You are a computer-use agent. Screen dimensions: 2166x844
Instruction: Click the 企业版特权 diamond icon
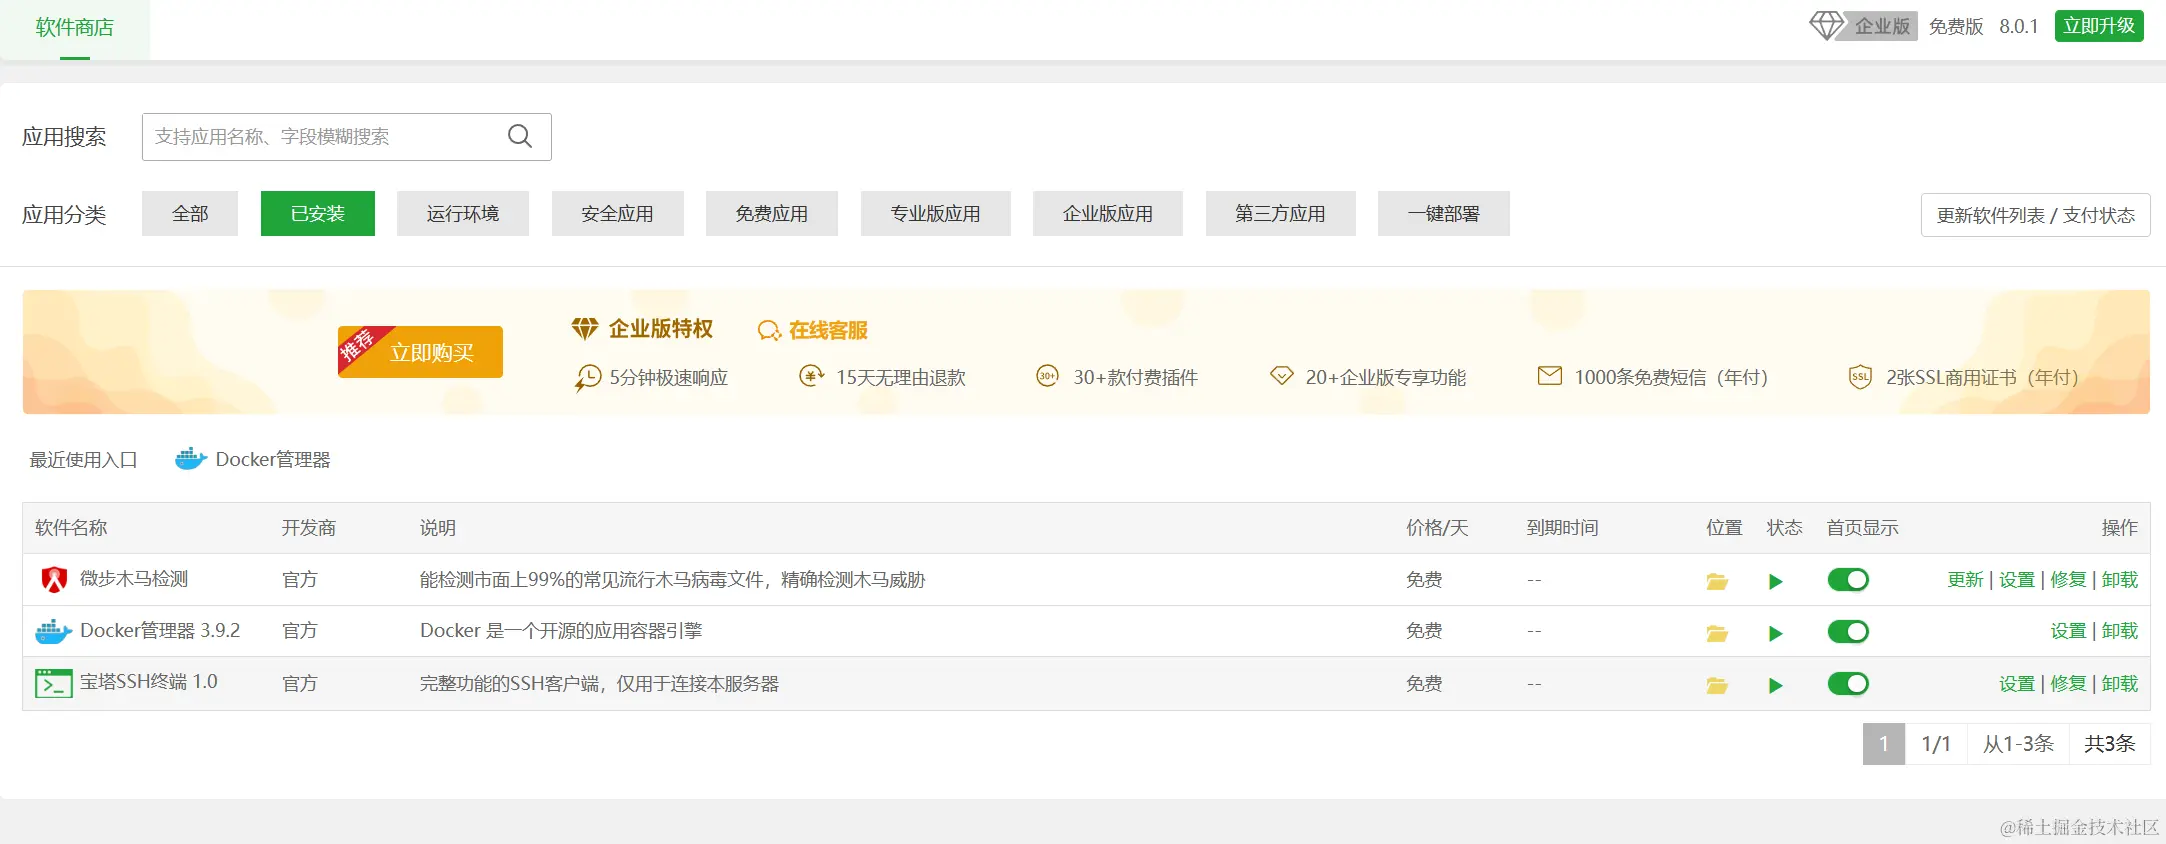tap(585, 328)
